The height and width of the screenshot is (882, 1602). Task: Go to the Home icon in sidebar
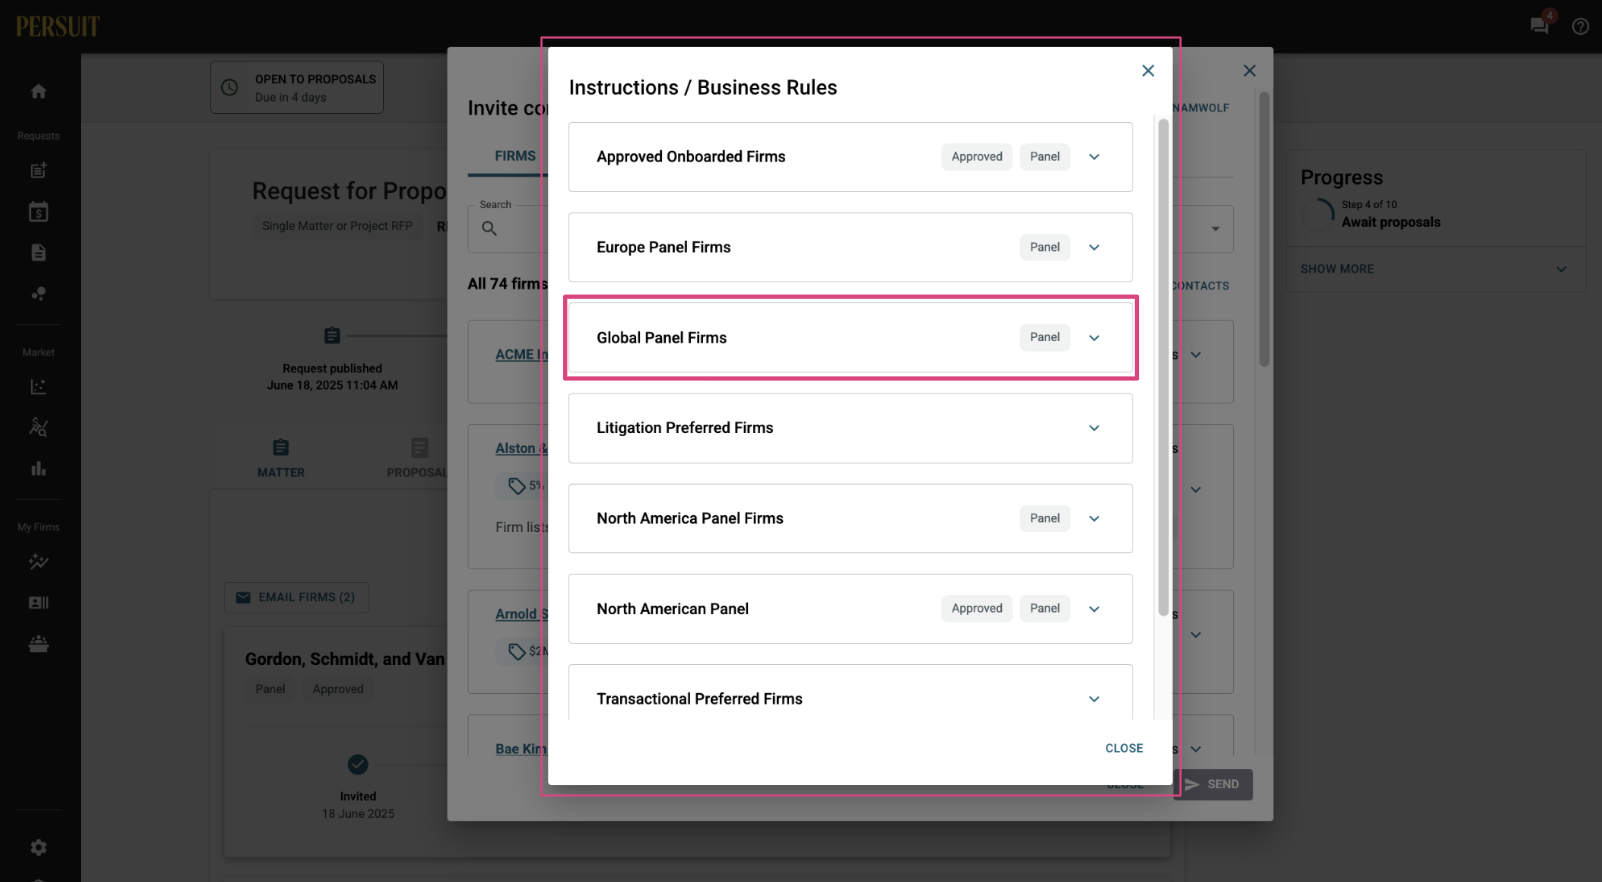(x=38, y=91)
